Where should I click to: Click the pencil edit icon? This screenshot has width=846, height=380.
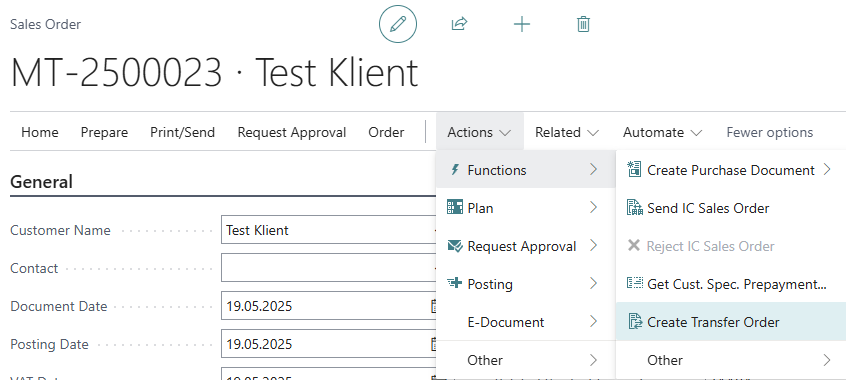click(x=398, y=24)
